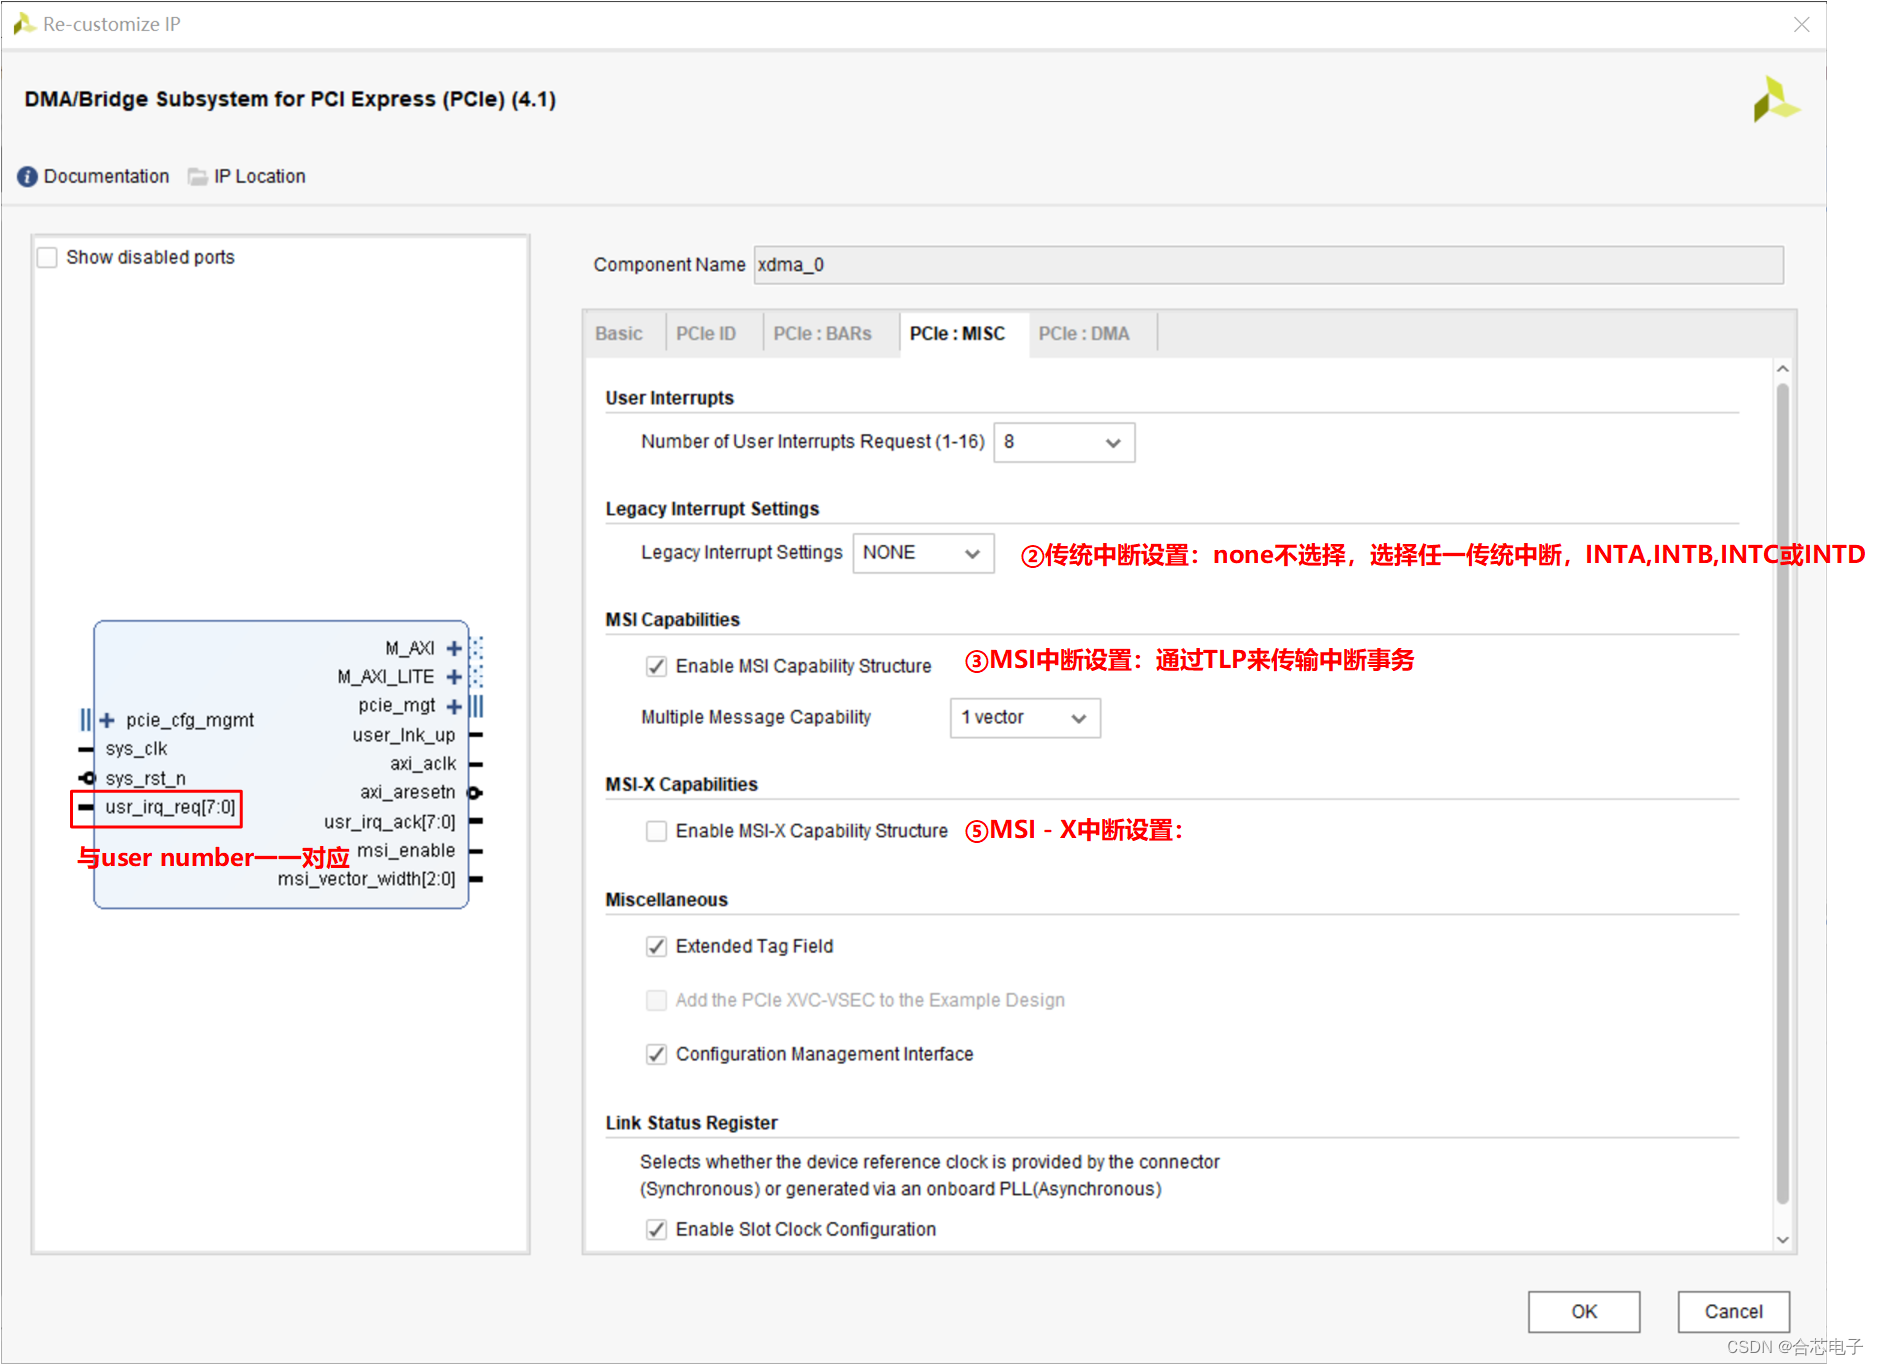The image size is (1879, 1365).
Task: Select the usr_irq_req[7:0] port label
Action: (171, 807)
